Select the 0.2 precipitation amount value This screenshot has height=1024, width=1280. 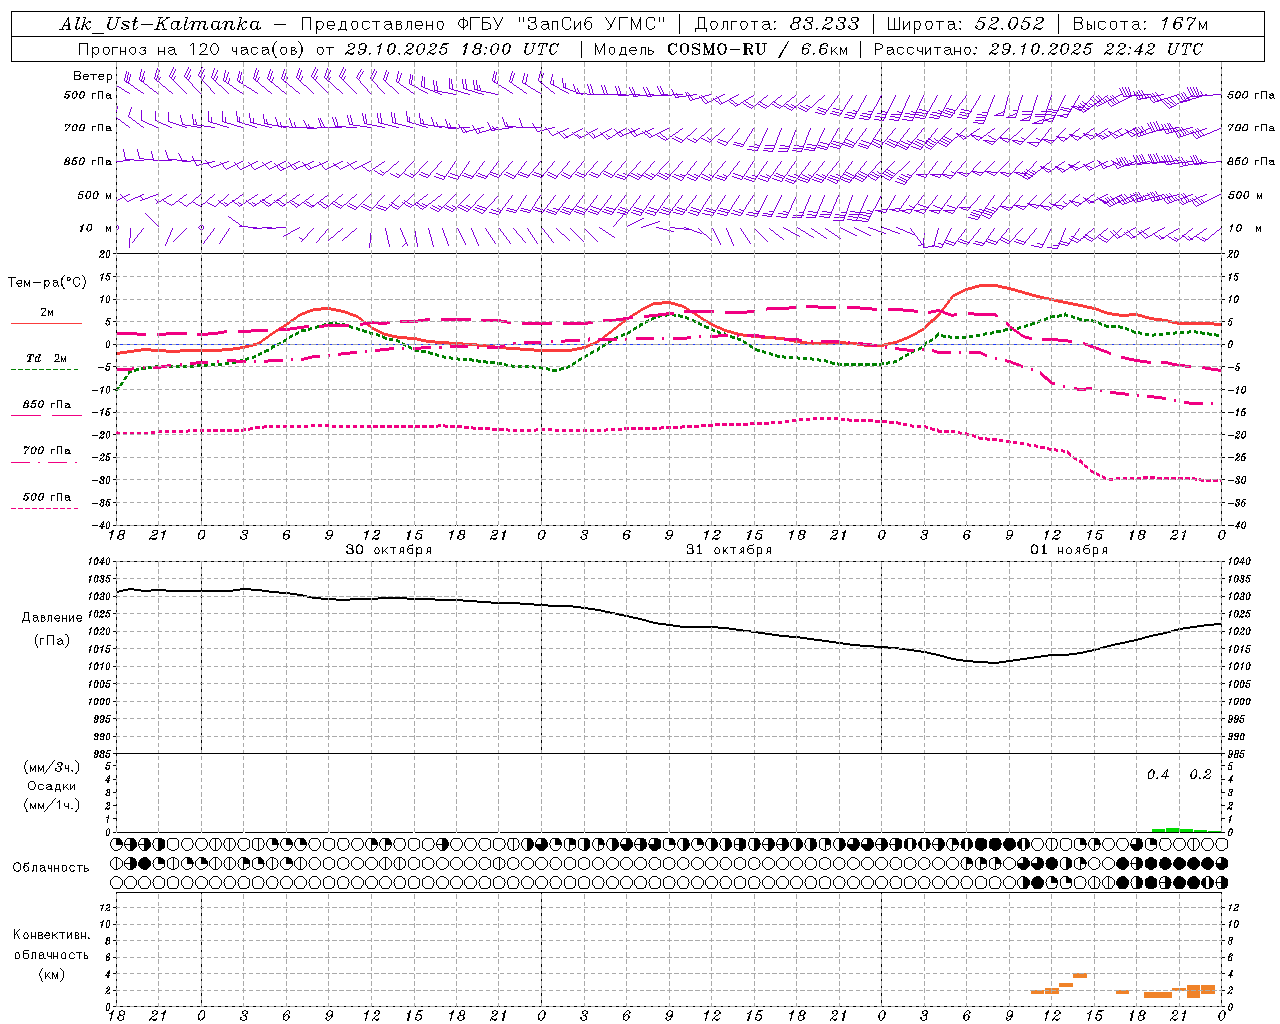[1200, 775]
